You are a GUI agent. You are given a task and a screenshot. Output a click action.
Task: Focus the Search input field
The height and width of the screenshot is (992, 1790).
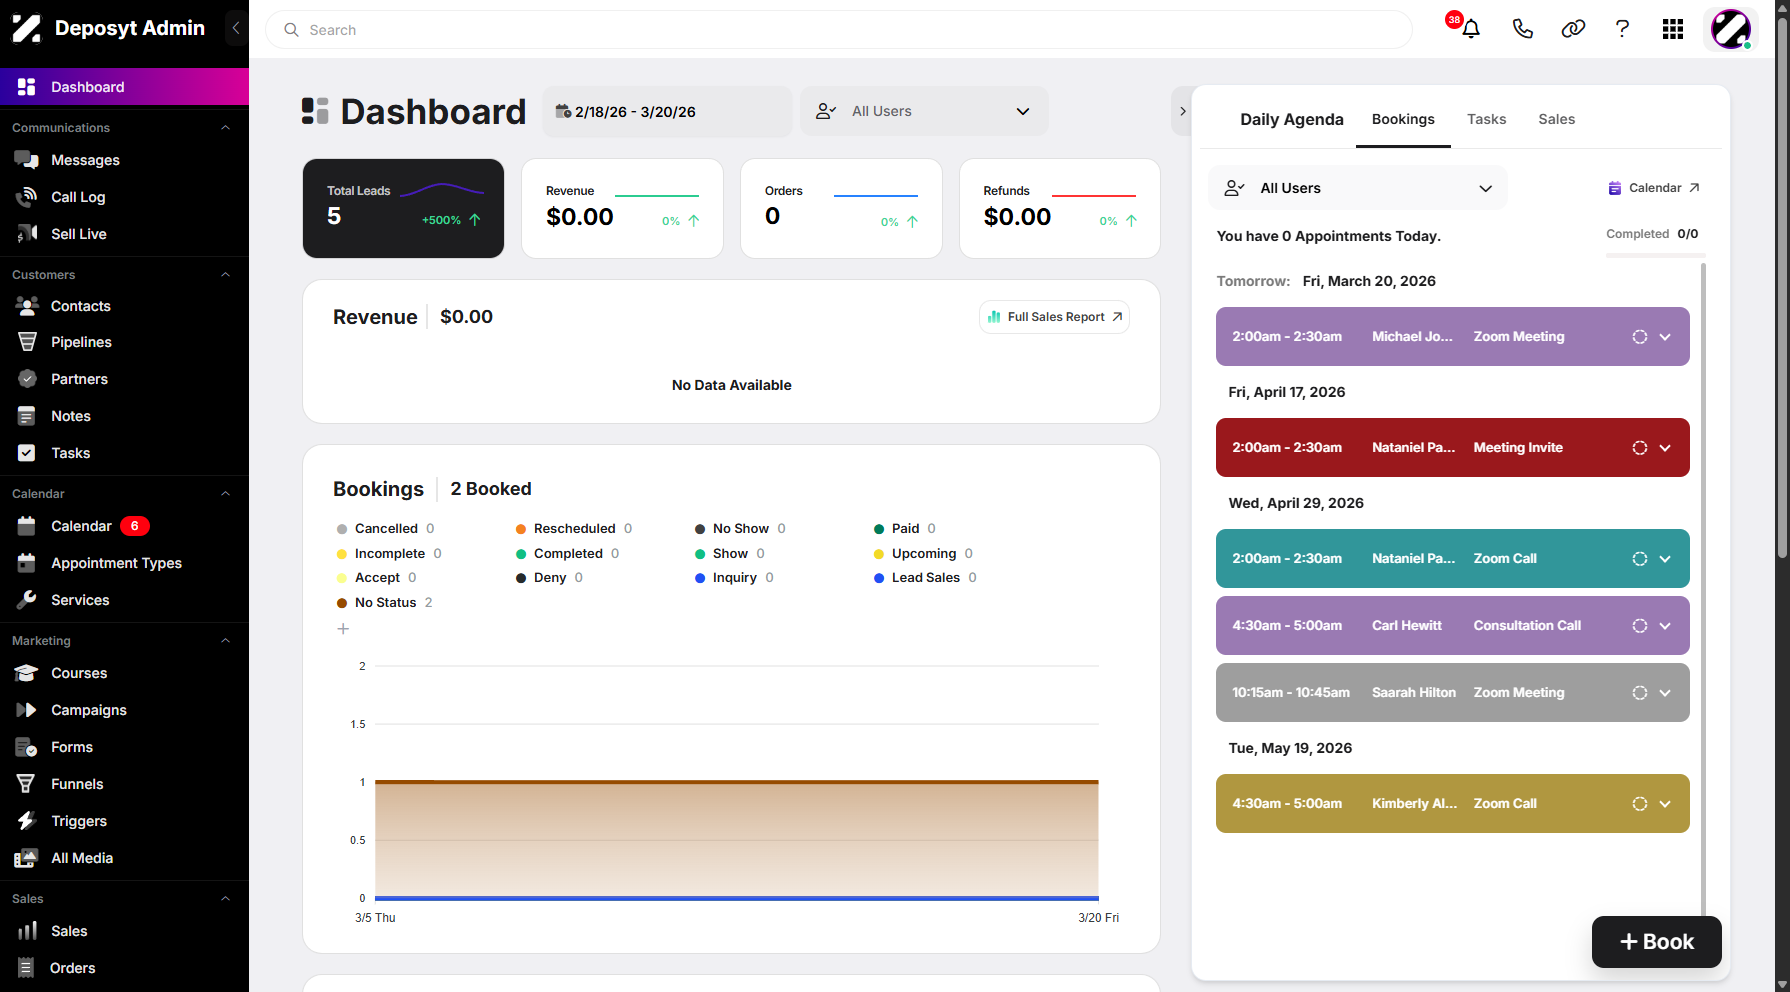[x=838, y=30]
